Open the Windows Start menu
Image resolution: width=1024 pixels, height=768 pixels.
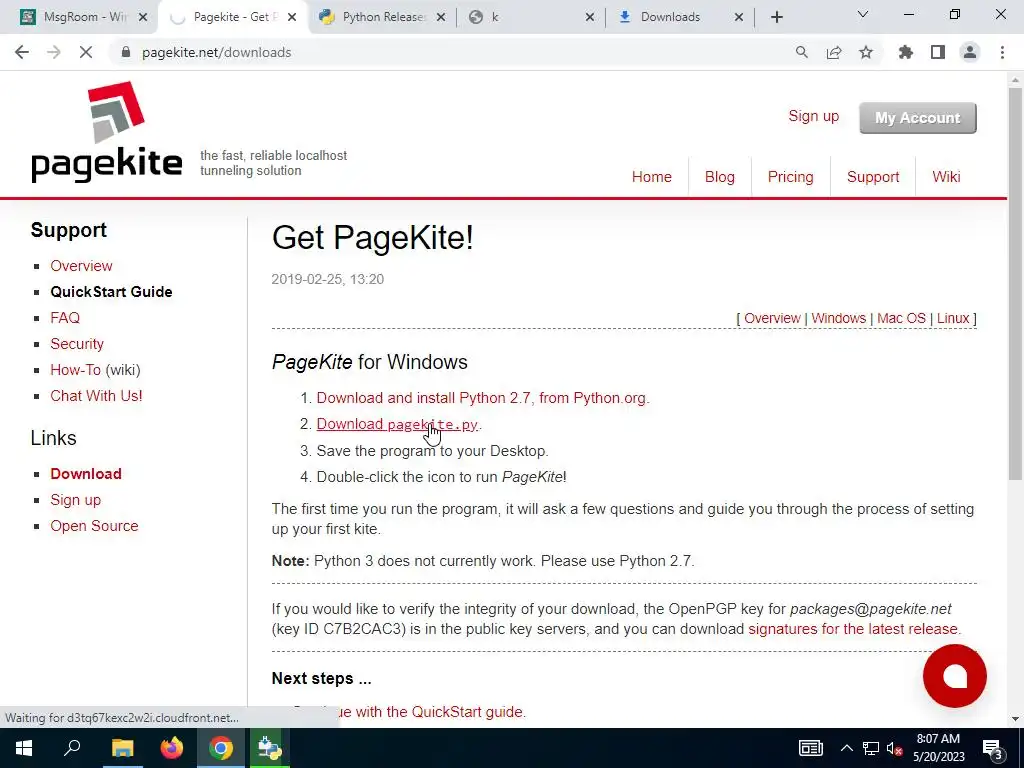click(x=24, y=748)
